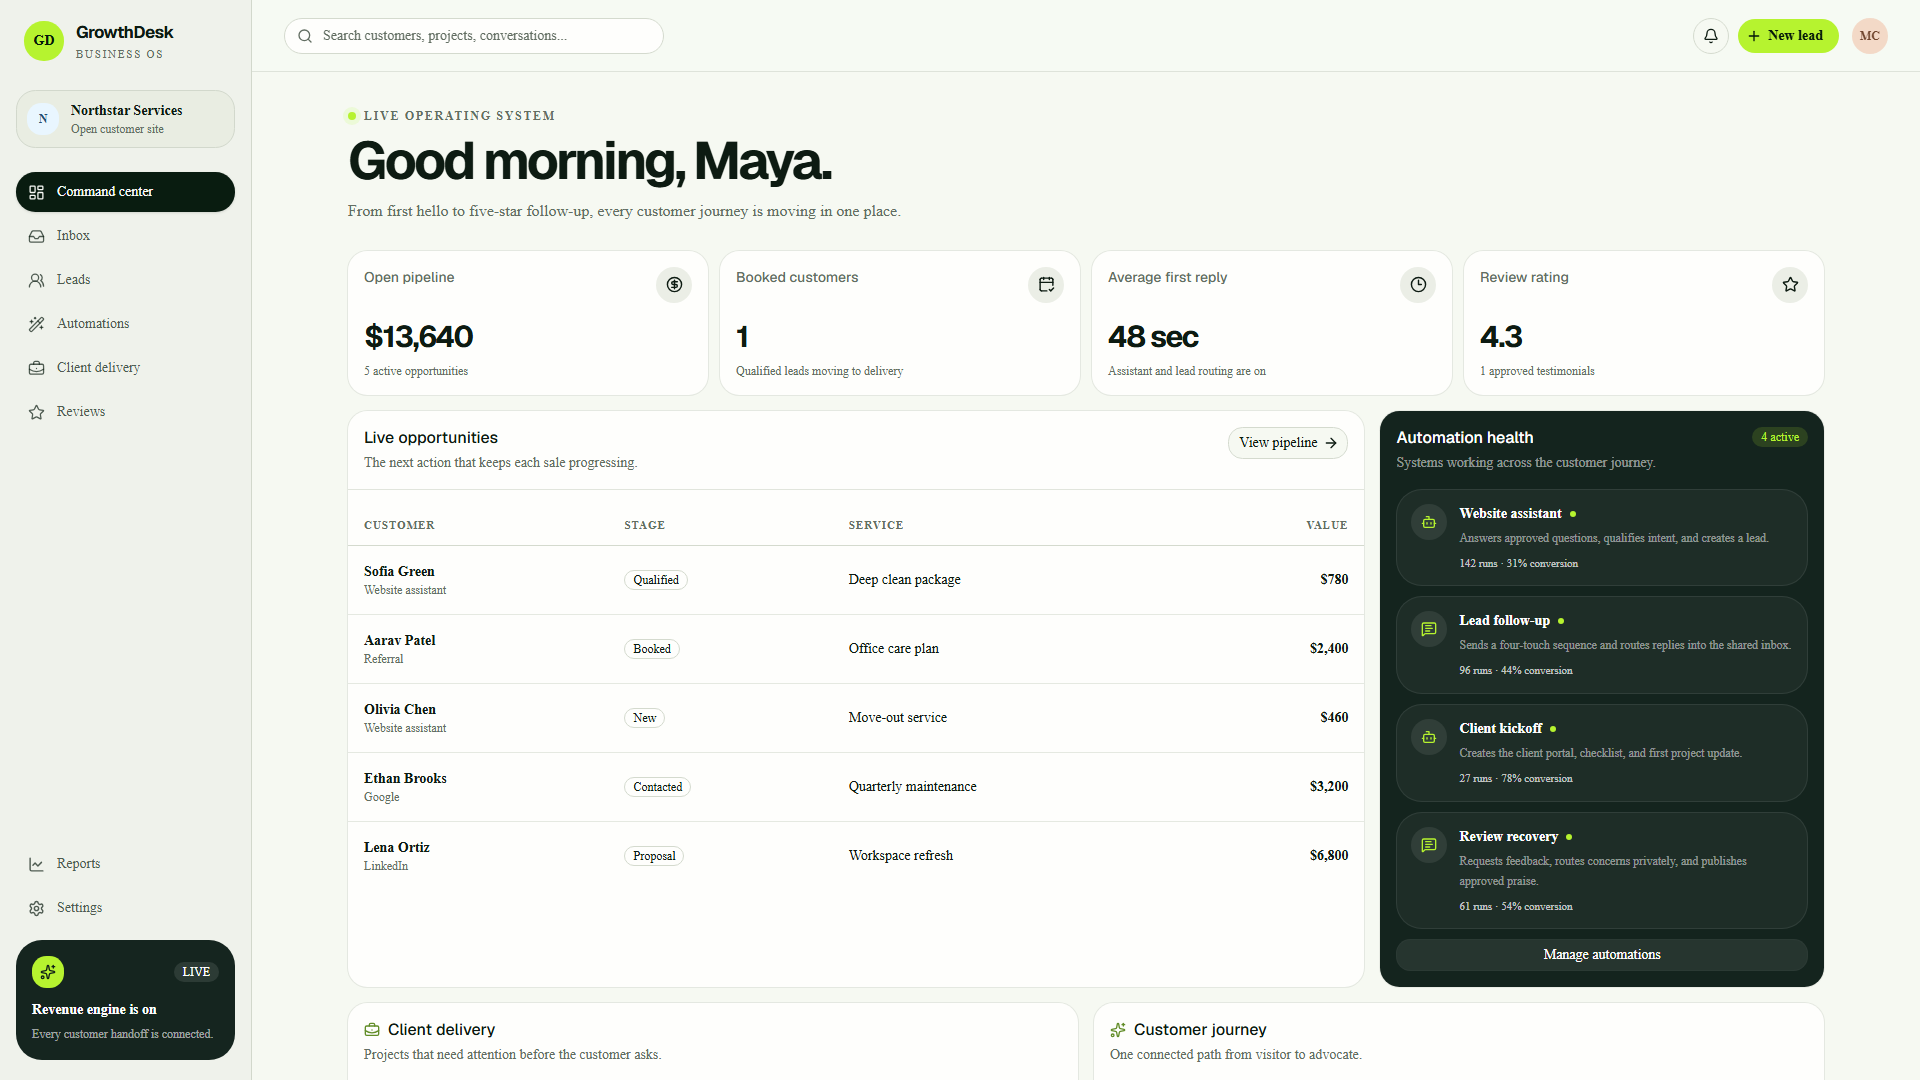The height and width of the screenshot is (1080, 1920).
Task: Open the Review recovery automation card
Action: click(x=1601, y=870)
